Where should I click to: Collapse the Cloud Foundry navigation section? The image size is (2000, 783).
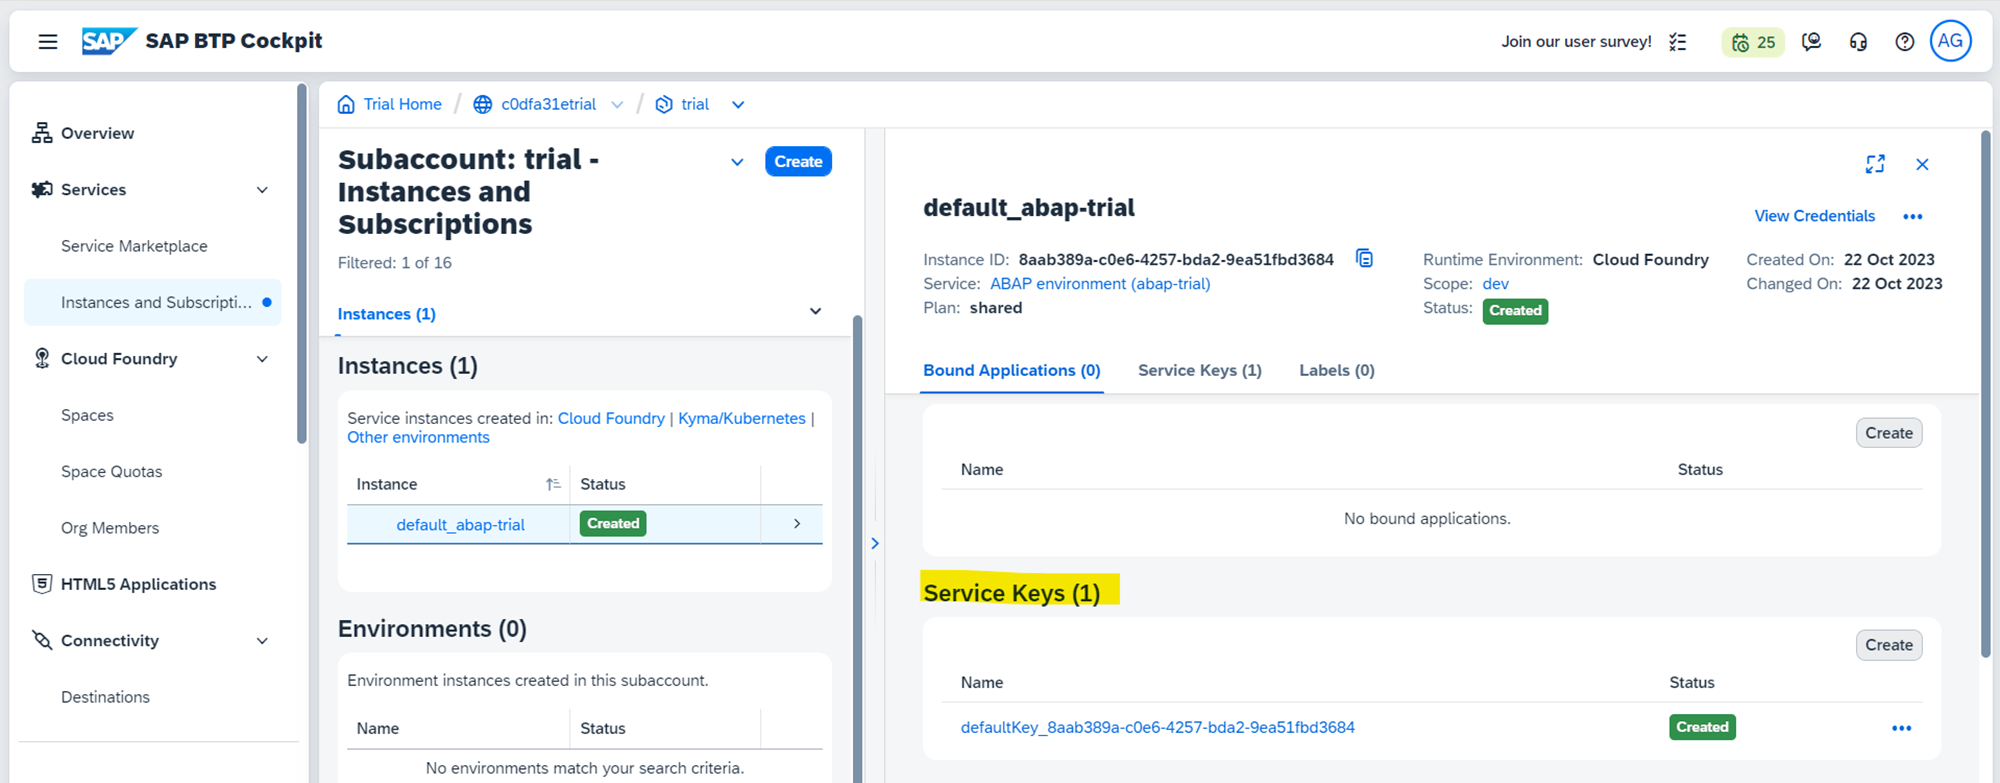[262, 359]
